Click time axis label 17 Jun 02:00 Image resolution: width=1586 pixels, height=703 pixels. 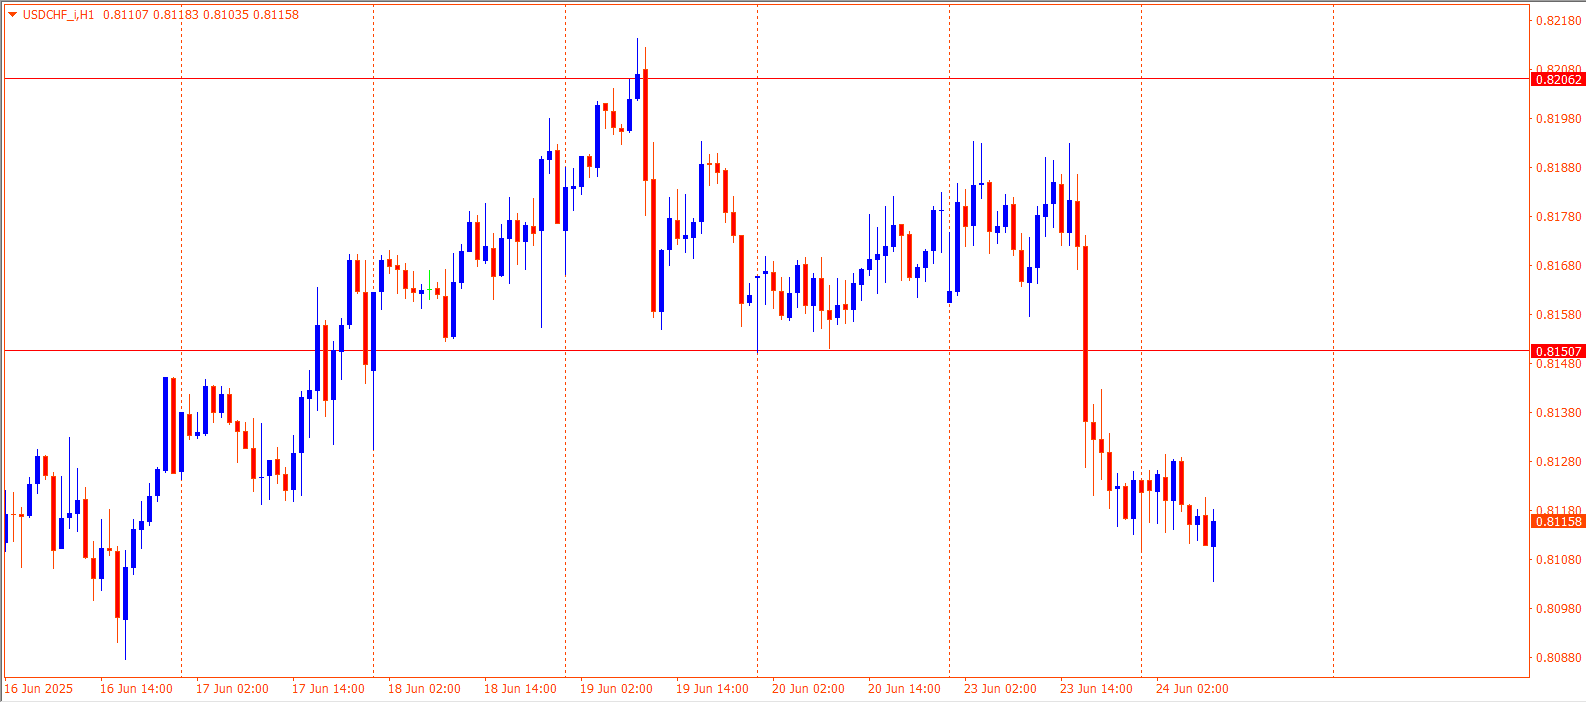click(x=232, y=689)
